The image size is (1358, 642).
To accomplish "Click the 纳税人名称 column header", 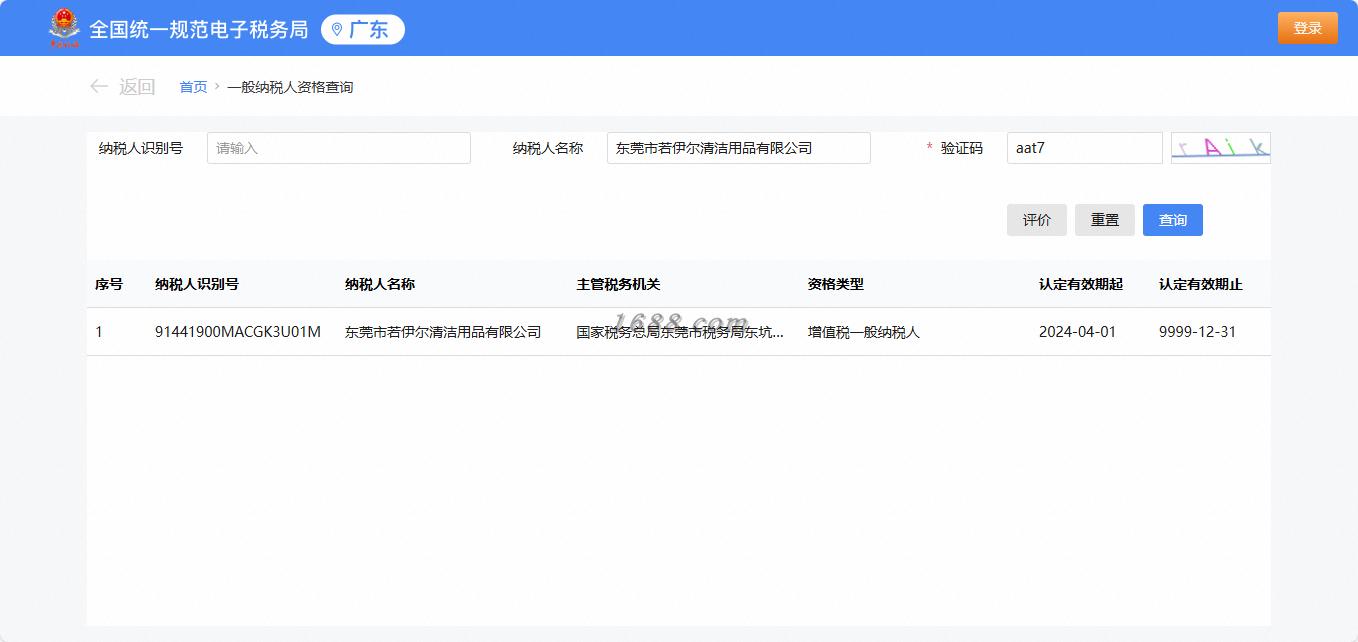I will 380,284.
